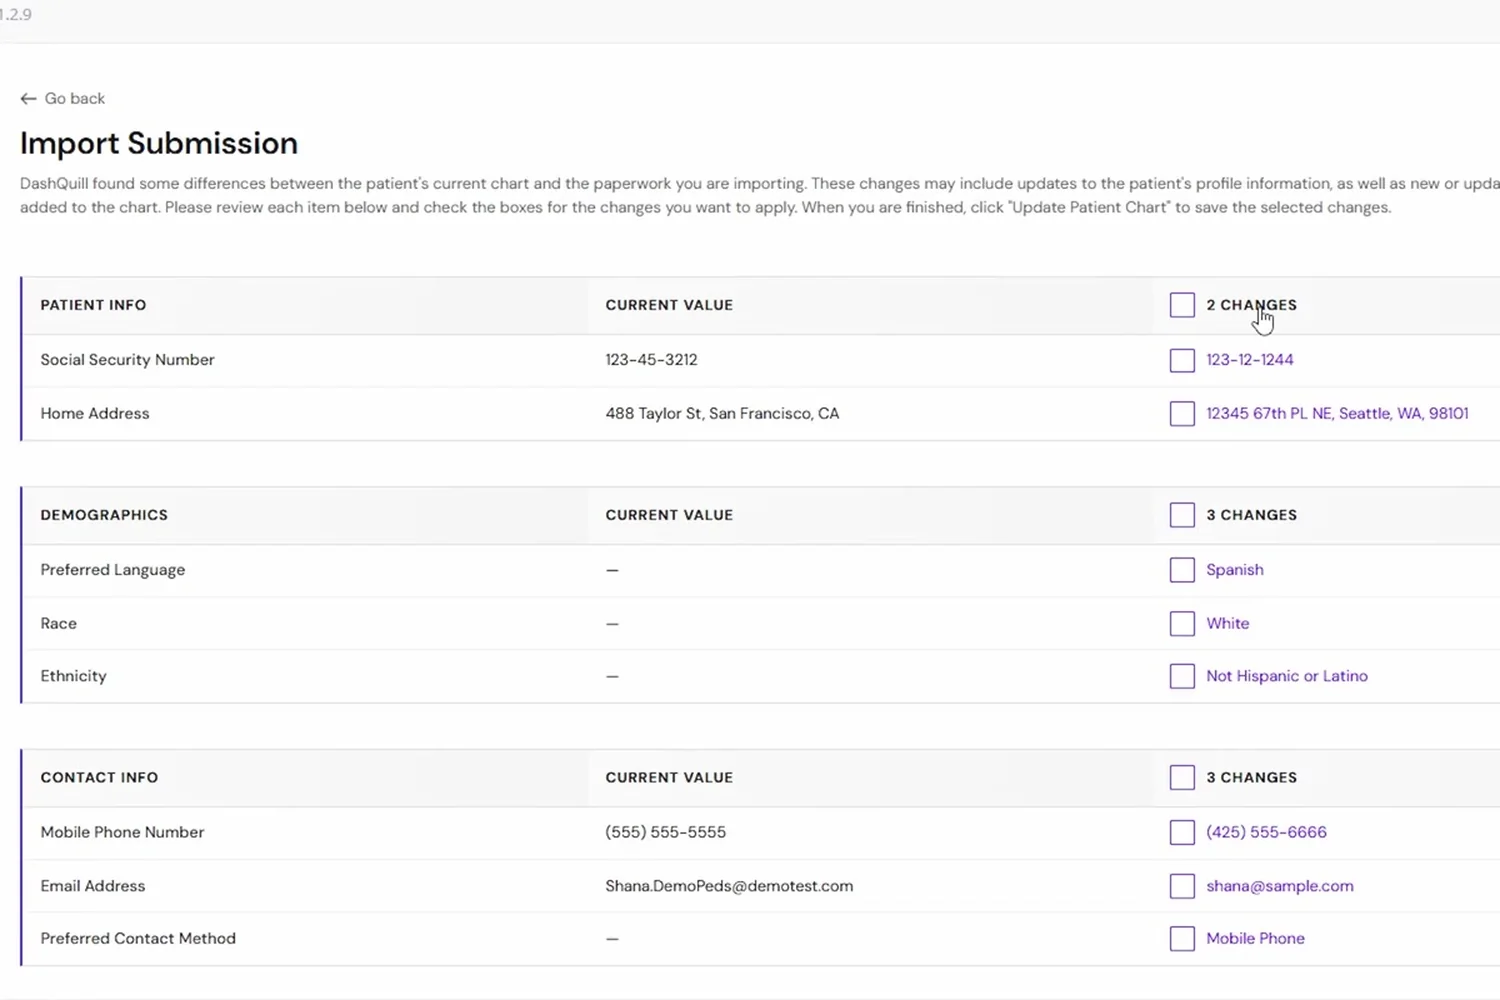Image resolution: width=1500 pixels, height=1000 pixels.
Task: Select the (425) 555-6666 phone checkbox
Action: point(1182,833)
